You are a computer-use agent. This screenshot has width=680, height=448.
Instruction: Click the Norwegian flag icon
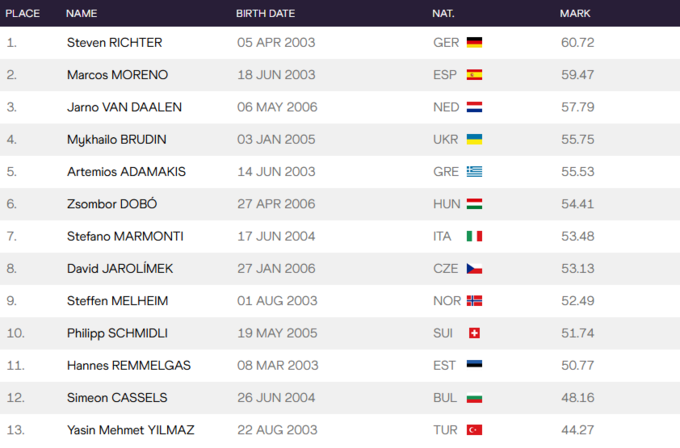click(474, 301)
